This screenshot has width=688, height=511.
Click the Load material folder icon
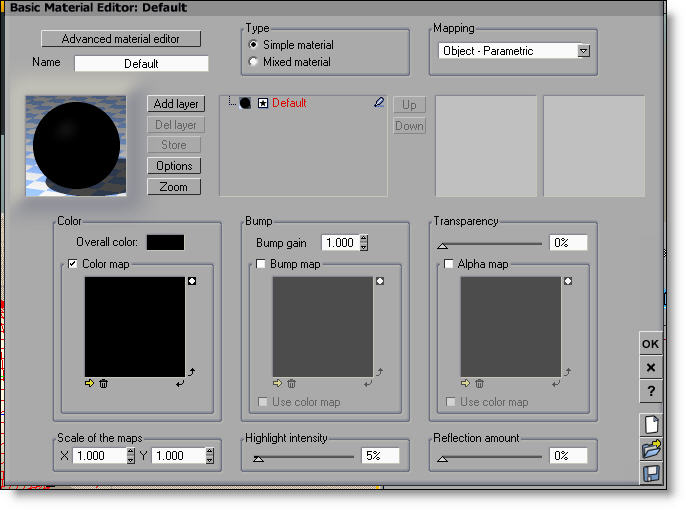click(650, 449)
